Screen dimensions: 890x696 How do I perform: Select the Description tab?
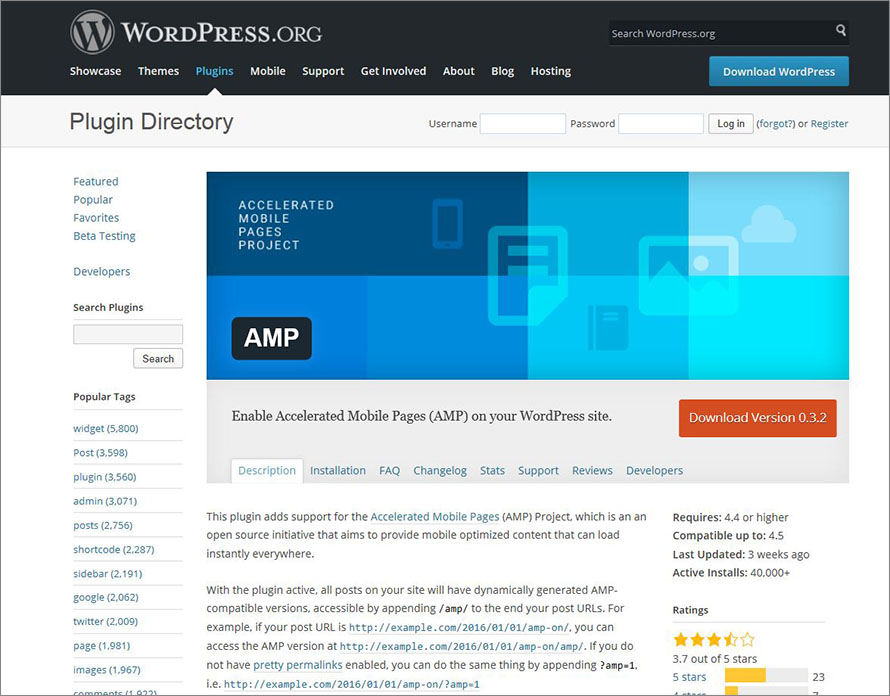[x=267, y=471]
